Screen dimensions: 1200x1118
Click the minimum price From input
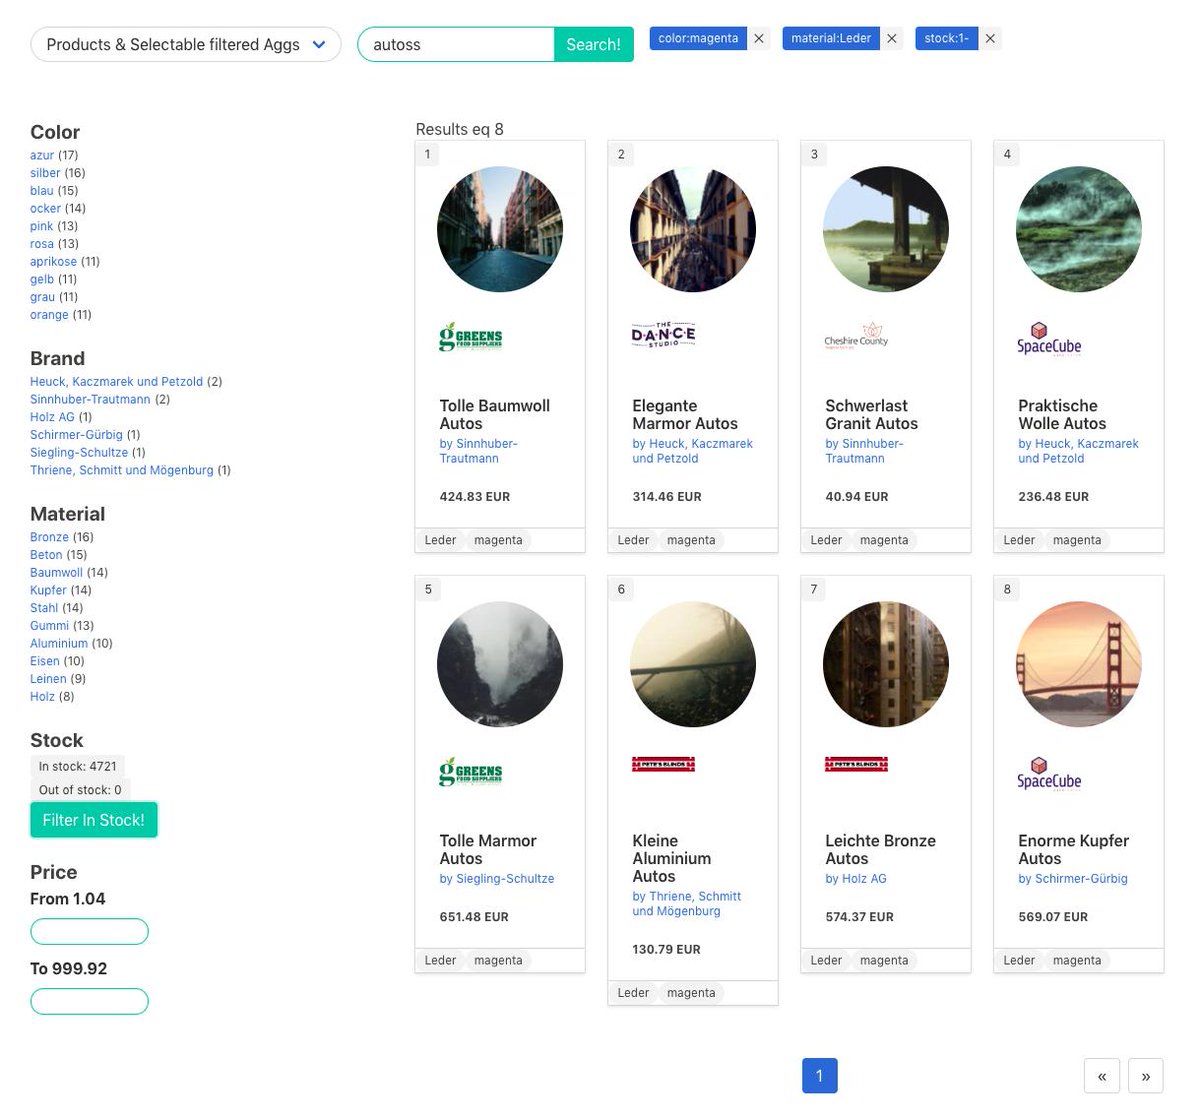(89, 932)
